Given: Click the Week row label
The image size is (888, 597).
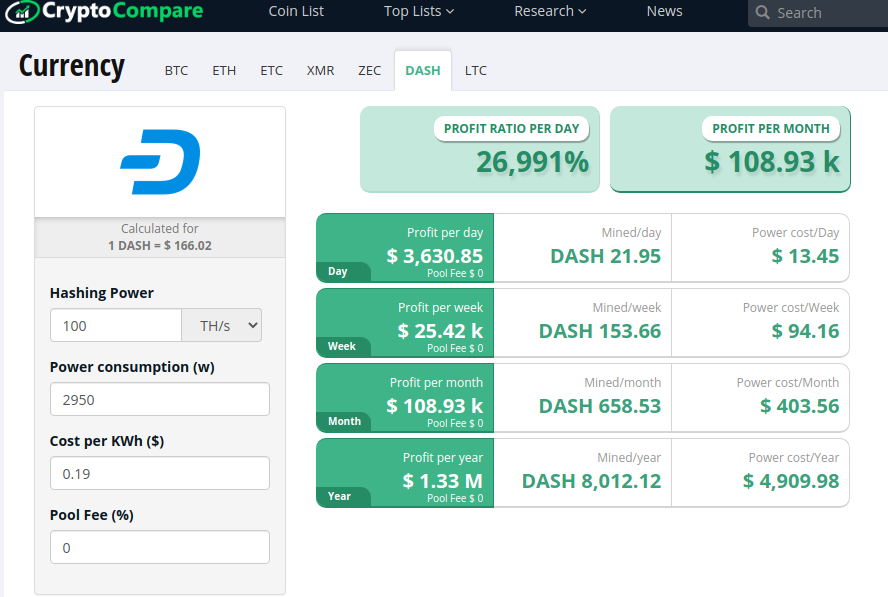Looking at the screenshot, I should click(341, 346).
